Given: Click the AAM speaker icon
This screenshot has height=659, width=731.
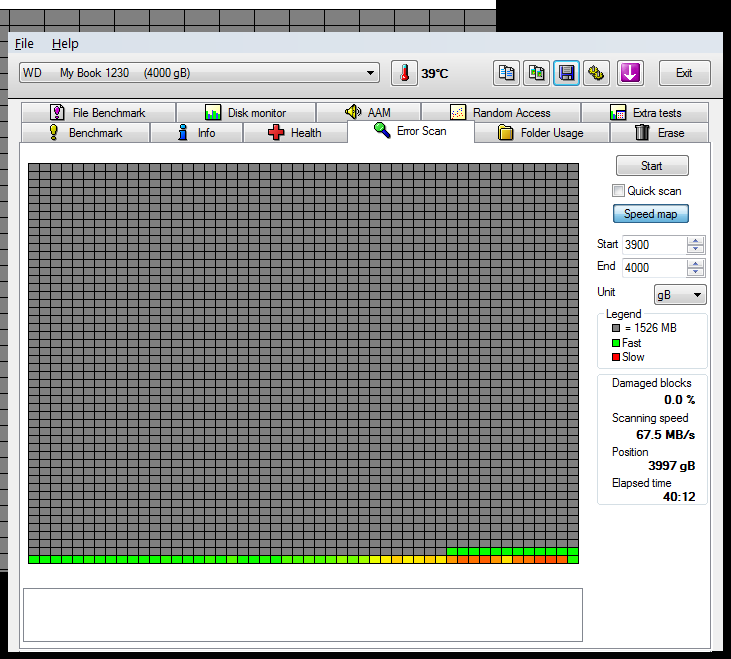Looking at the screenshot, I should click(x=353, y=111).
